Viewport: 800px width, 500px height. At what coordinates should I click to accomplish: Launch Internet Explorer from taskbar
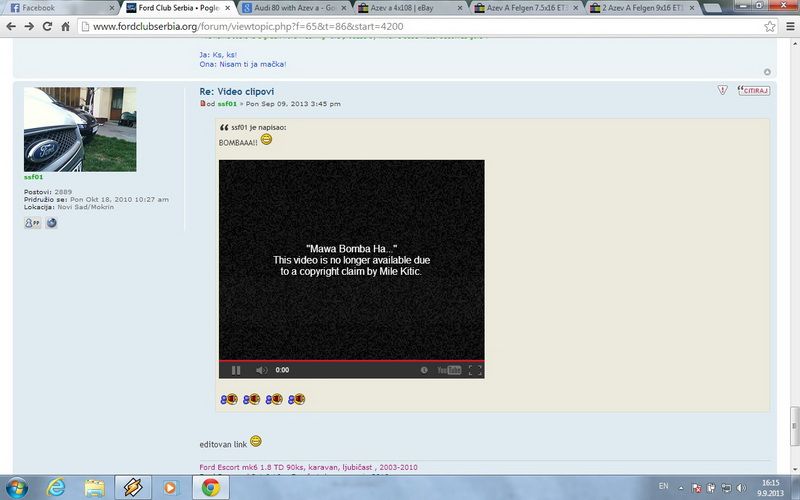click(55, 488)
